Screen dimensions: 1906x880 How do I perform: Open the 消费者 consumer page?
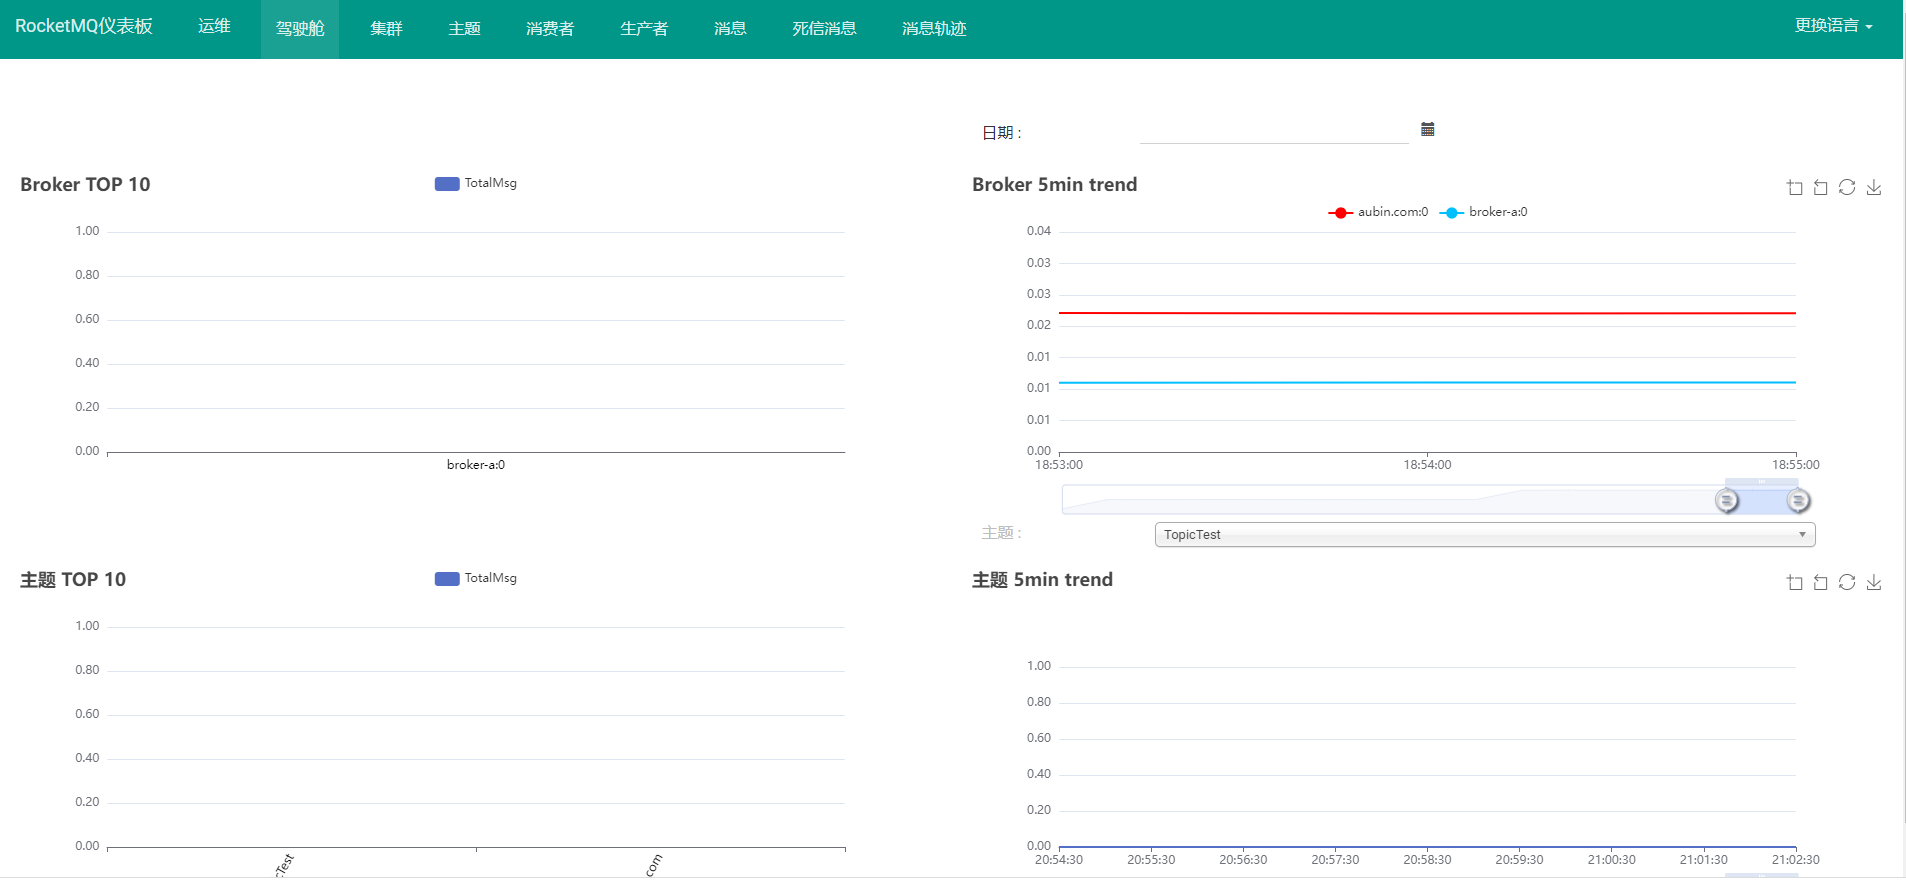[x=550, y=29]
